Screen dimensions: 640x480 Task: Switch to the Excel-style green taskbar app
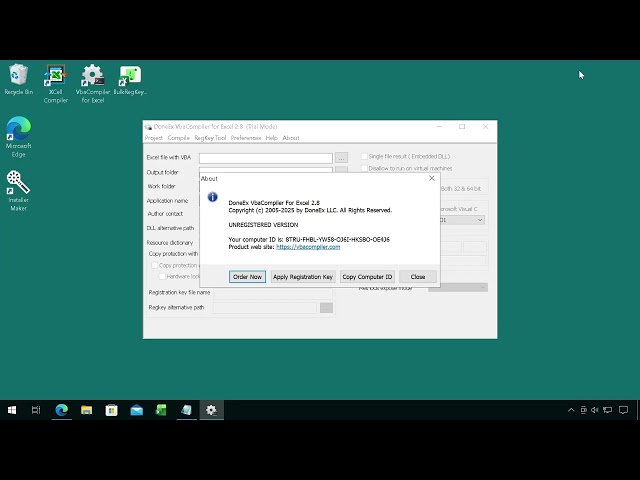161,410
